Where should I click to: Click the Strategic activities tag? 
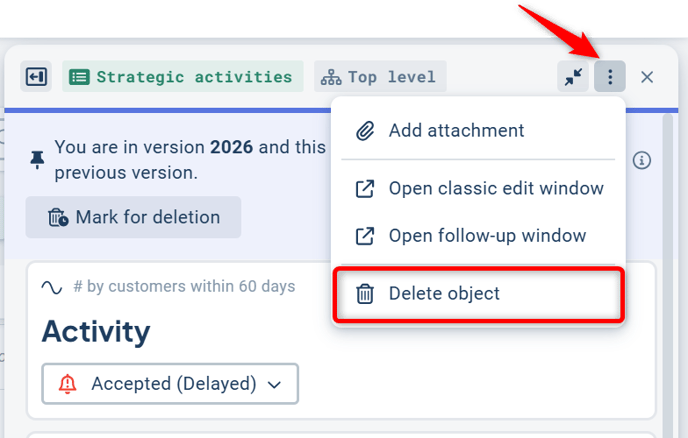pos(183,76)
